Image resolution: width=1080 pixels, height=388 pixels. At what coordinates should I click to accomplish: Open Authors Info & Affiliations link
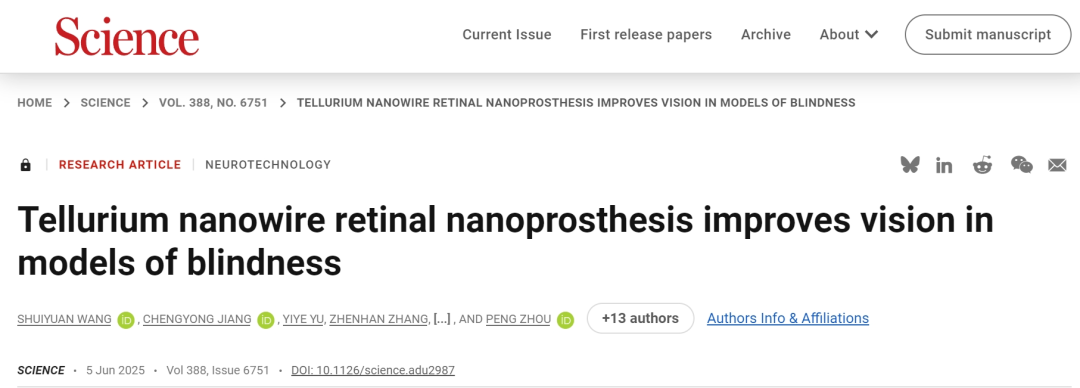[788, 318]
